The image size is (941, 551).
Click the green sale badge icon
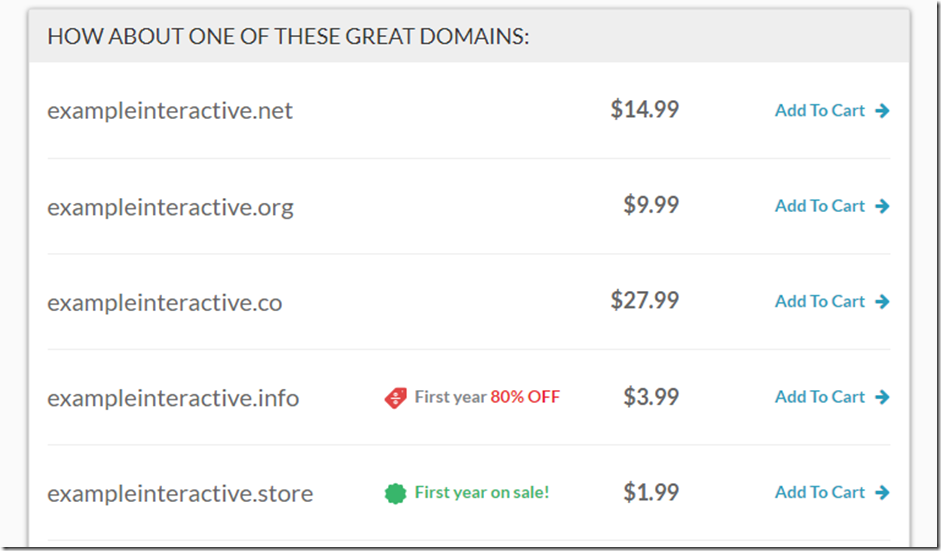[396, 493]
